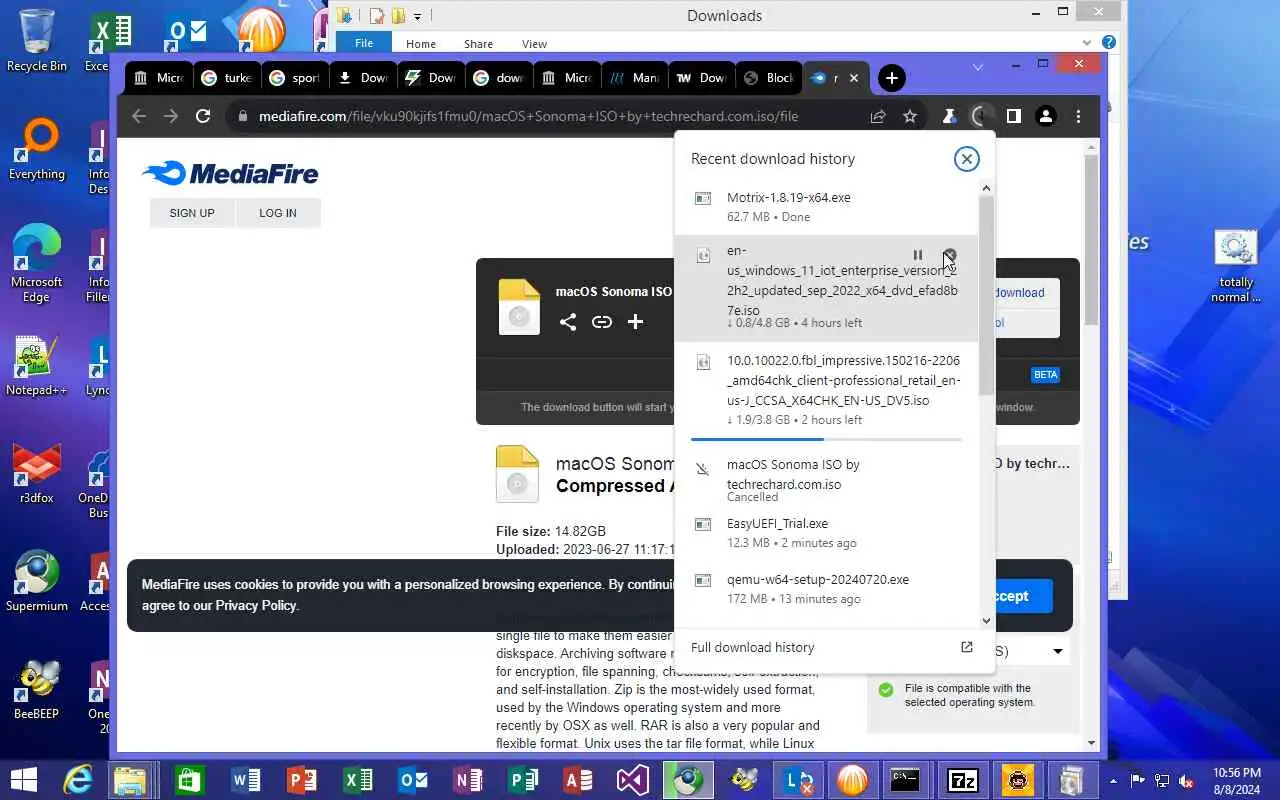The height and width of the screenshot is (800, 1280).
Task: Open the quick access toolbar dropdown in the Downloads window
Action: [x=418, y=16]
